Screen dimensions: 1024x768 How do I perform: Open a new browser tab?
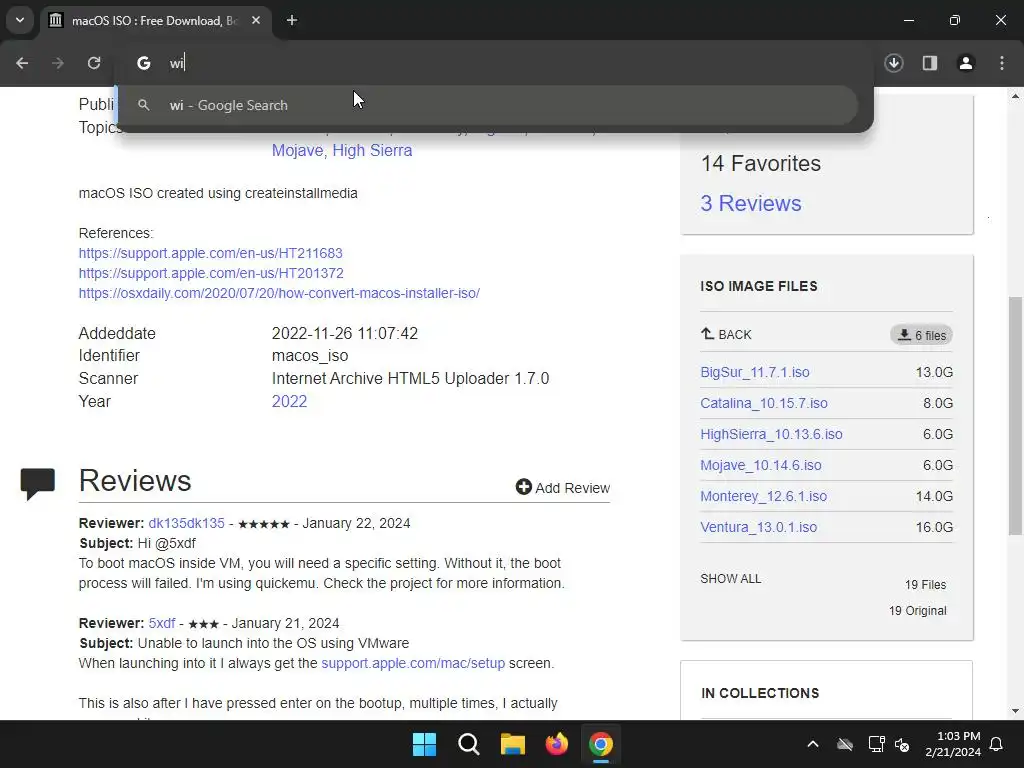[292, 20]
